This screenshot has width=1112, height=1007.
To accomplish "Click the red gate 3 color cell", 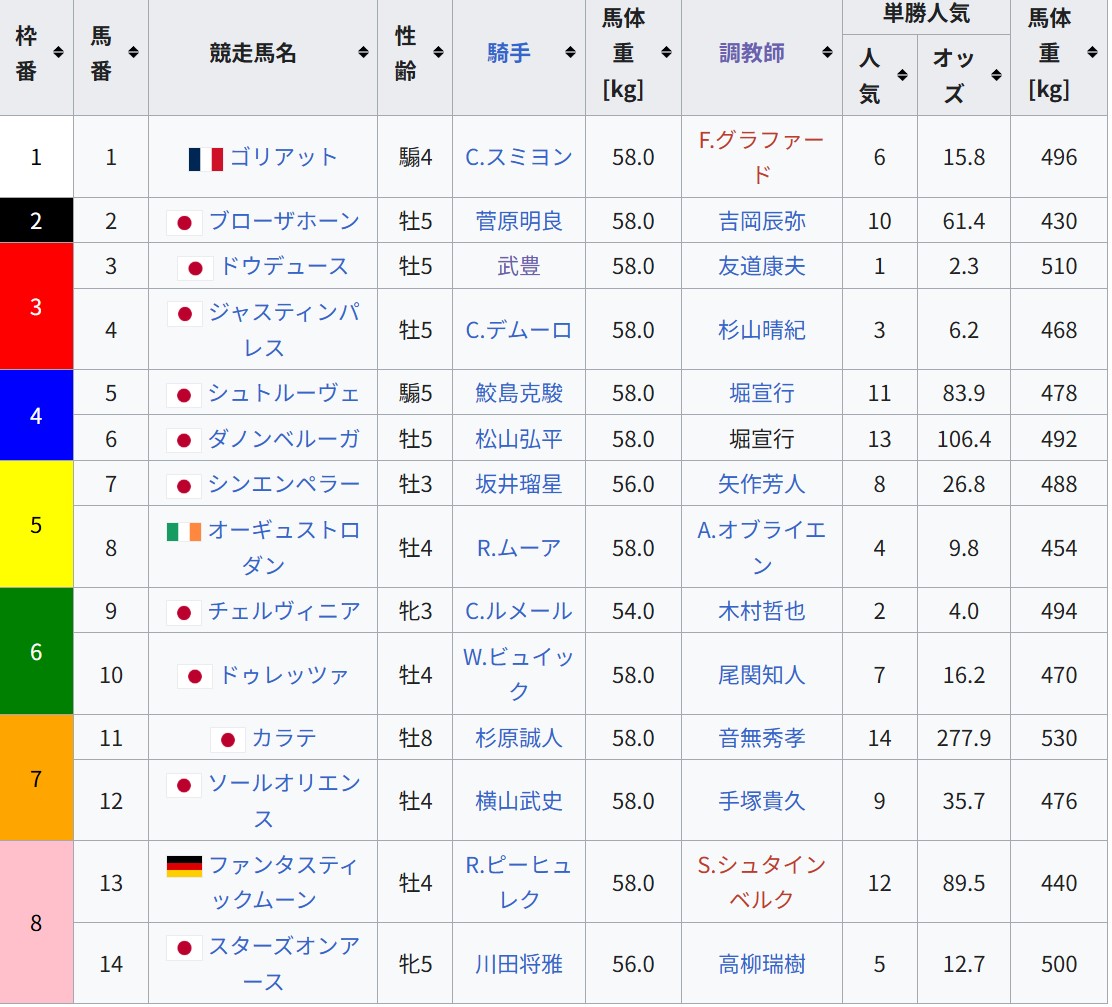I will (36, 306).
